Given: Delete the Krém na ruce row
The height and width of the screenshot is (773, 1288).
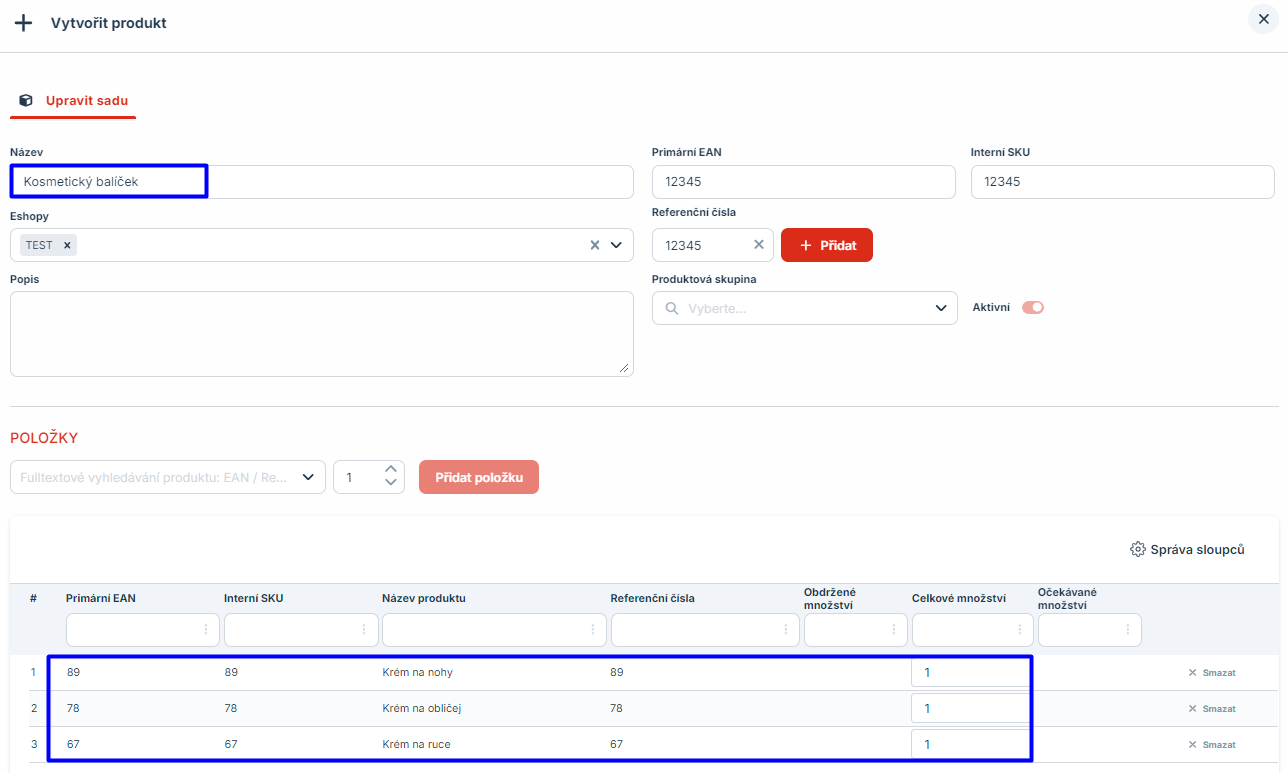Looking at the screenshot, I should 1211,745.
